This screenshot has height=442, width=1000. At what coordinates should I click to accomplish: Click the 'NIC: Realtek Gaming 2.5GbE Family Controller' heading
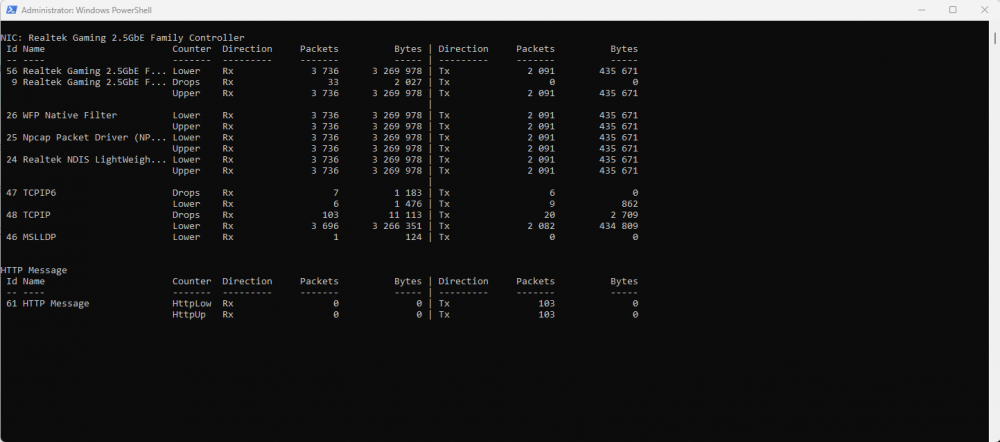pyautogui.click(x=122, y=37)
